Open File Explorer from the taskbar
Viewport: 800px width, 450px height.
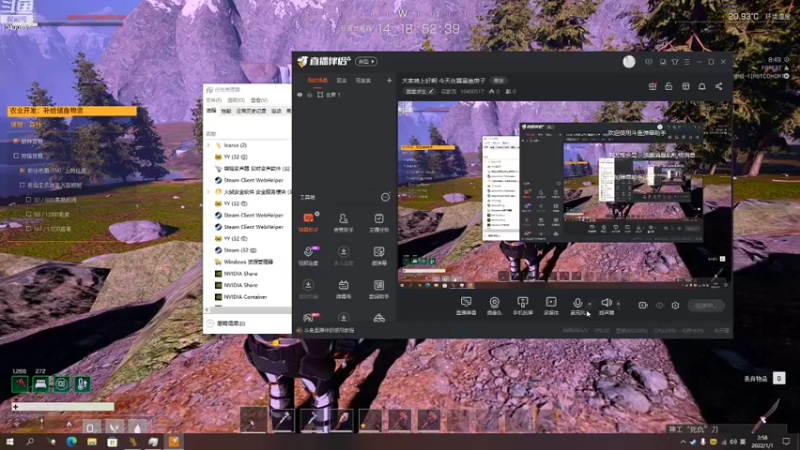(x=92, y=442)
